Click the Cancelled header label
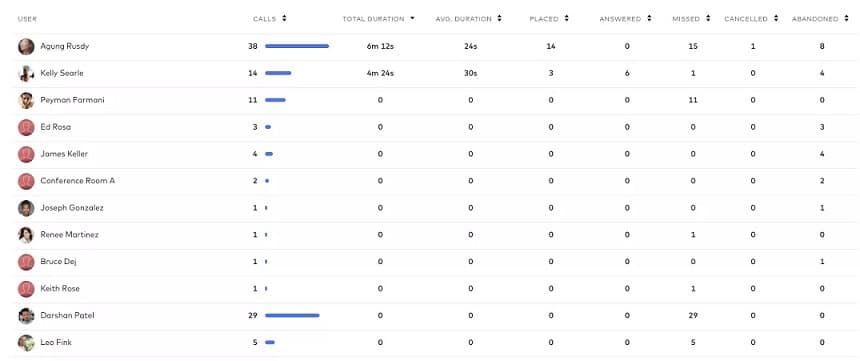This screenshot has height=361, width=860. 746,19
